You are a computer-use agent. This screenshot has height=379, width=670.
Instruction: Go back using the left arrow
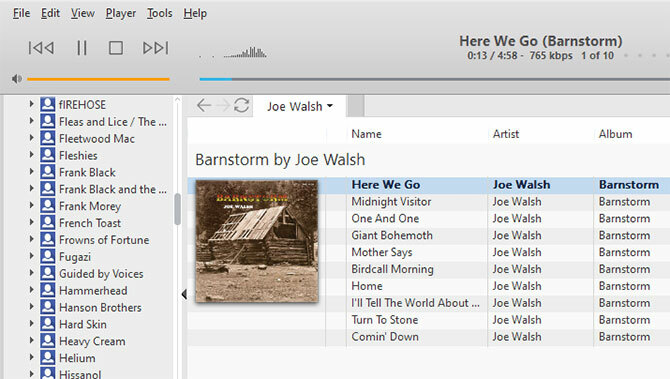204,105
